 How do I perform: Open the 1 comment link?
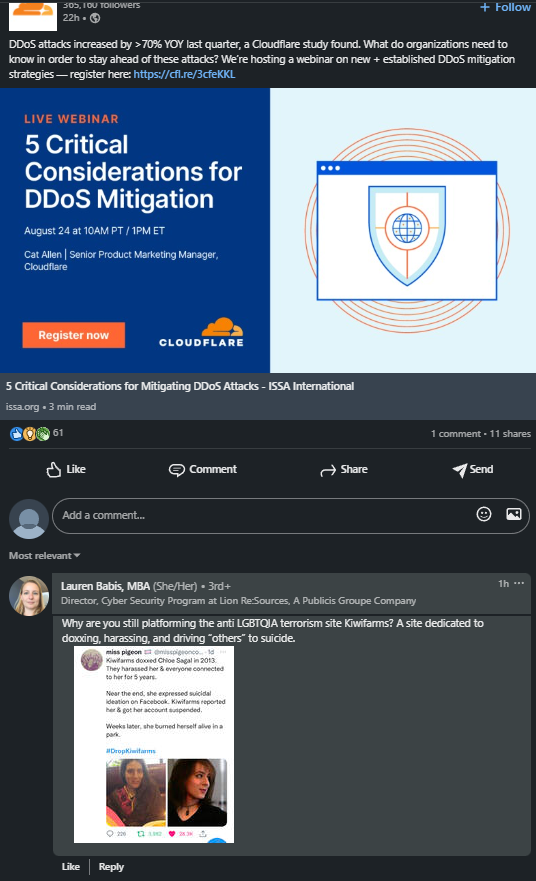click(x=456, y=434)
